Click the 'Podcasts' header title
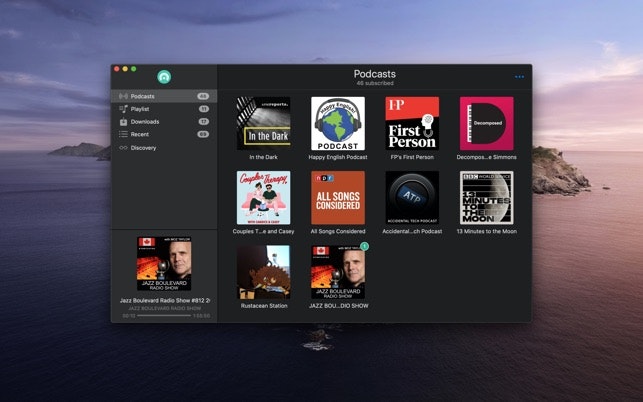Screen dimensions: 643x402 pos(375,74)
